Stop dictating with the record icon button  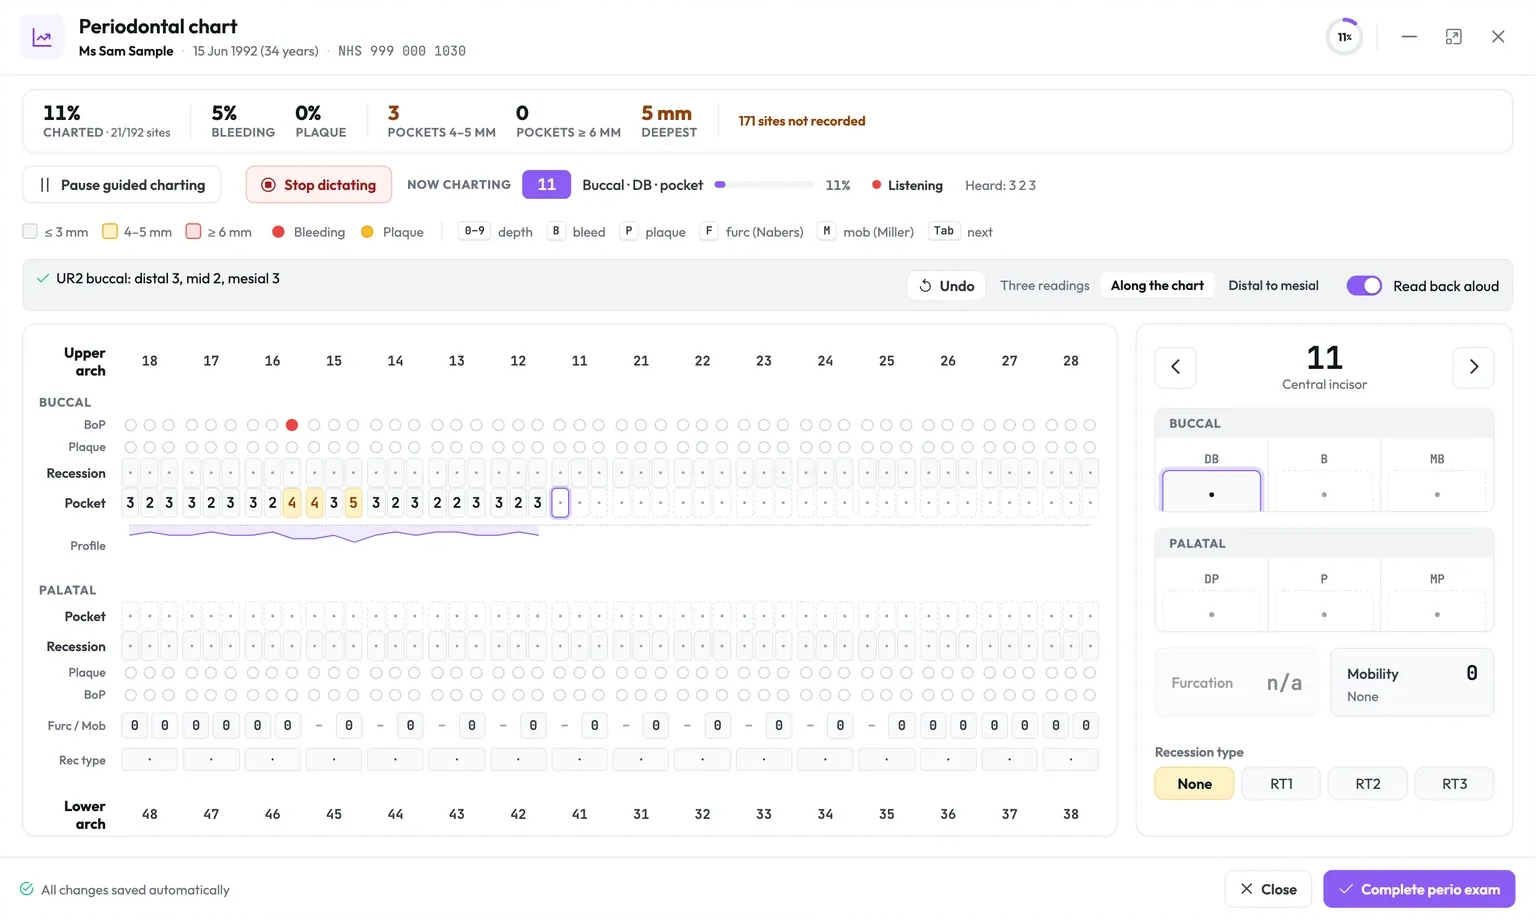(319, 185)
